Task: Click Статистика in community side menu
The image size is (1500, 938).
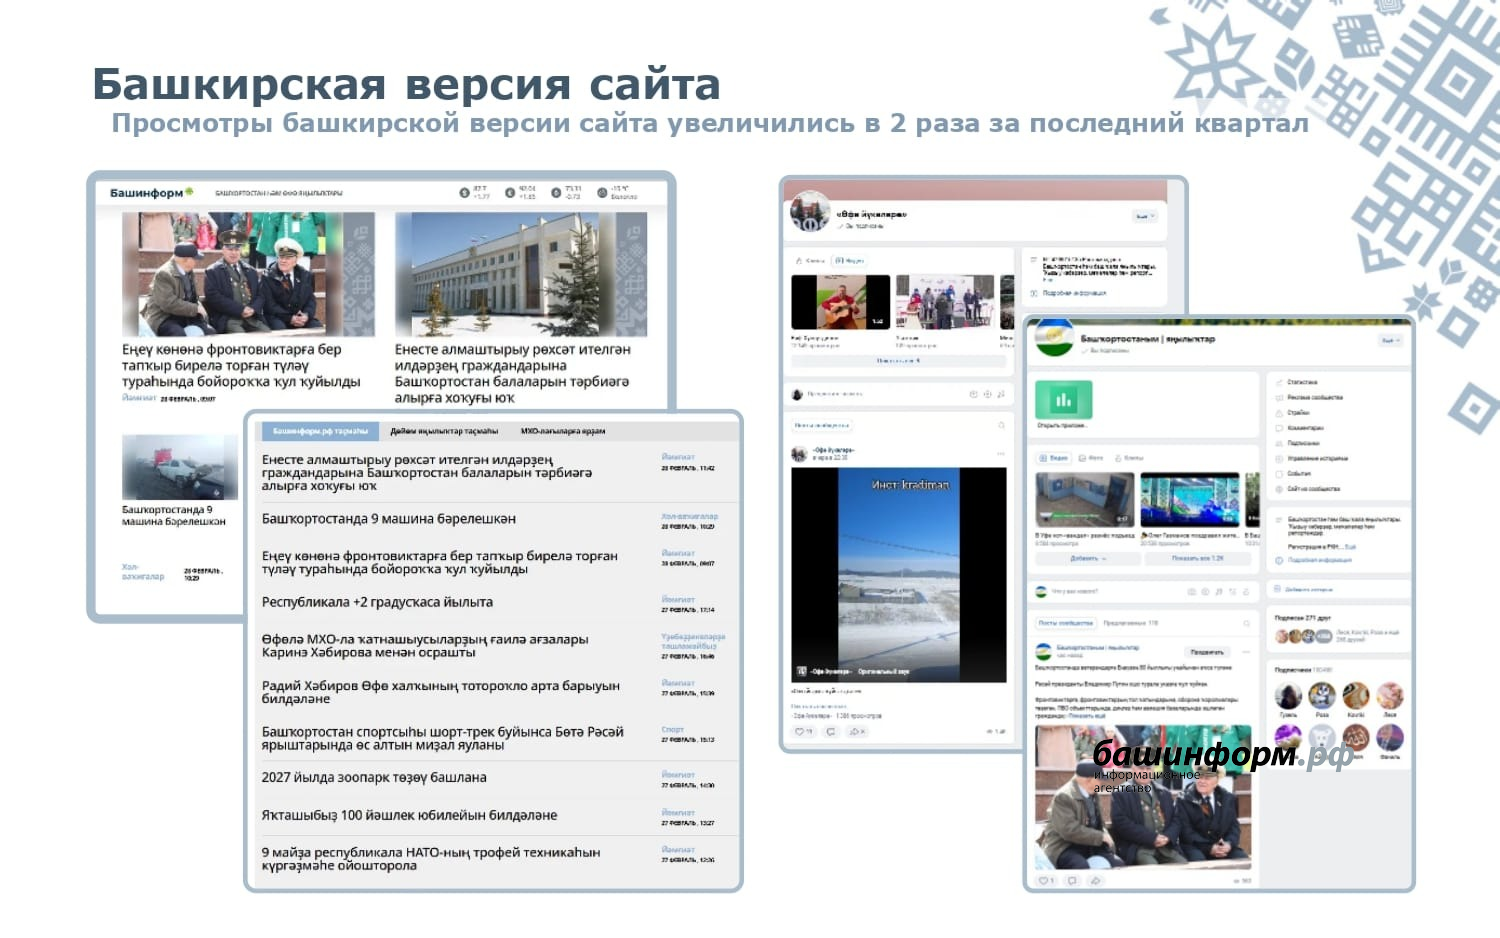Action: coord(1301,382)
